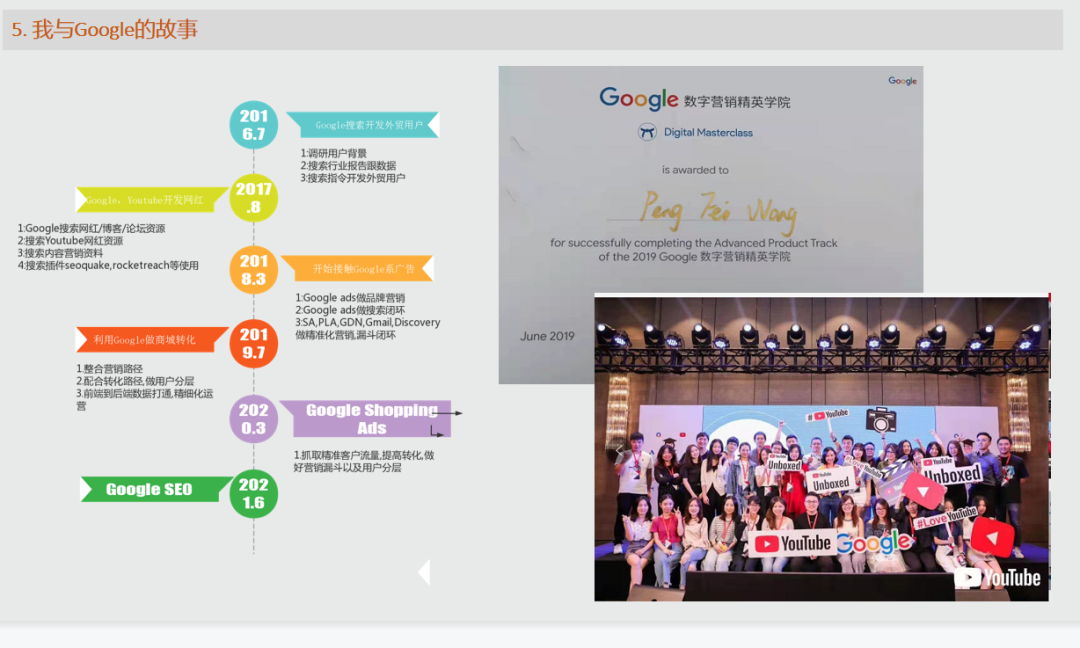Click the 2018.3 orange timeline circle

(253, 270)
